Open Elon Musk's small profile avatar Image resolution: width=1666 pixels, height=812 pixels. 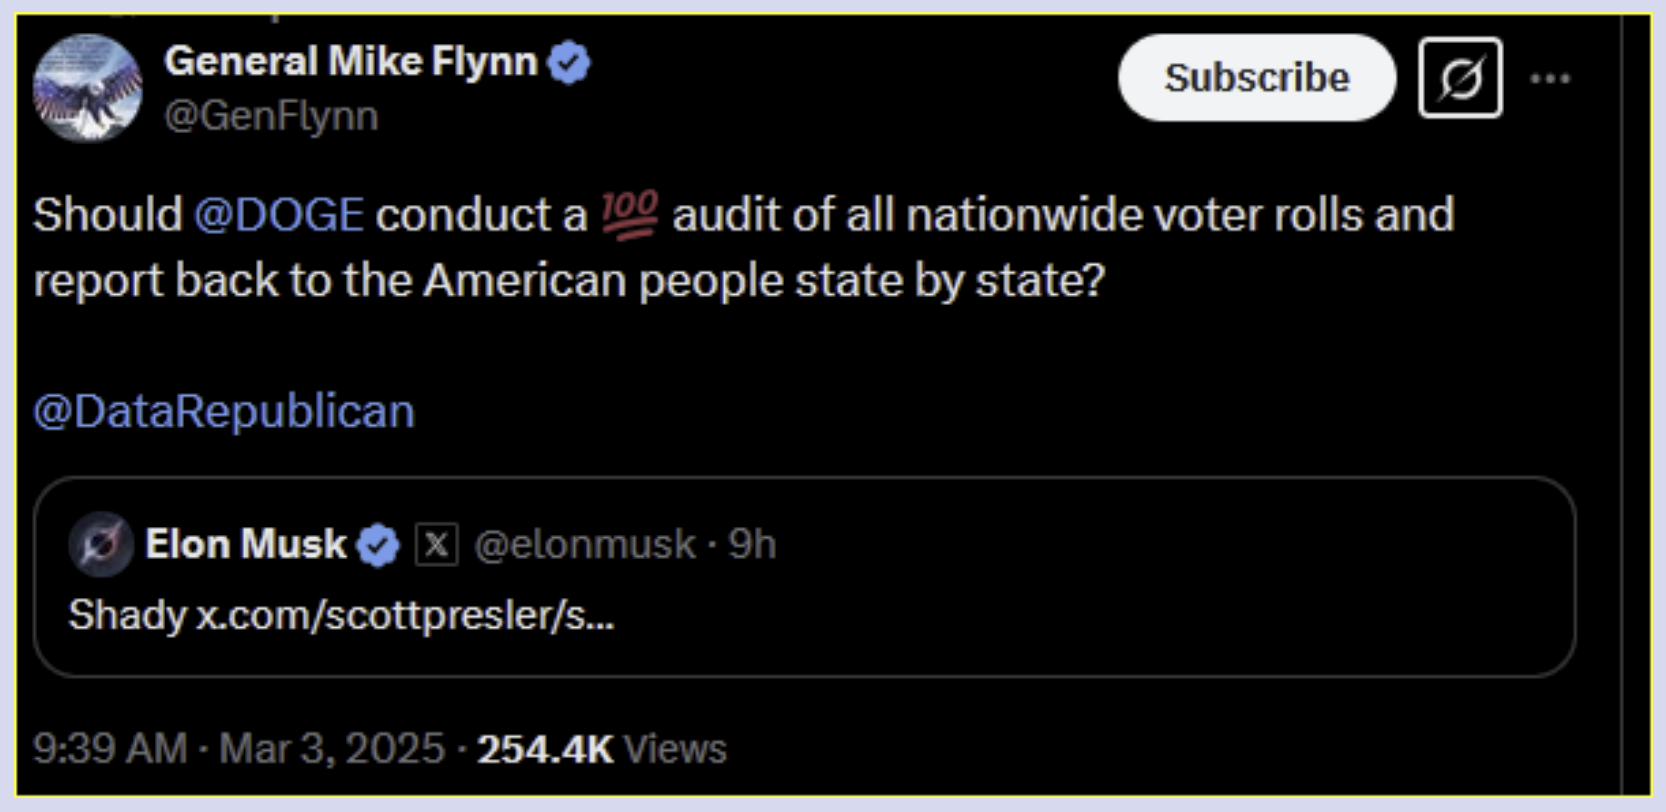point(101,545)
